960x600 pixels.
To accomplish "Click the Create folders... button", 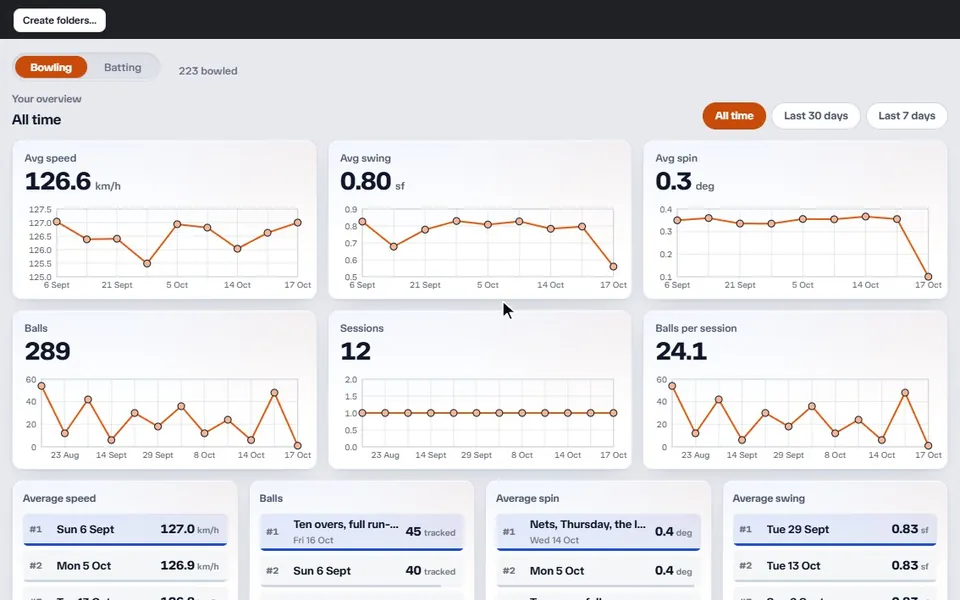I will tap(59, 20).
